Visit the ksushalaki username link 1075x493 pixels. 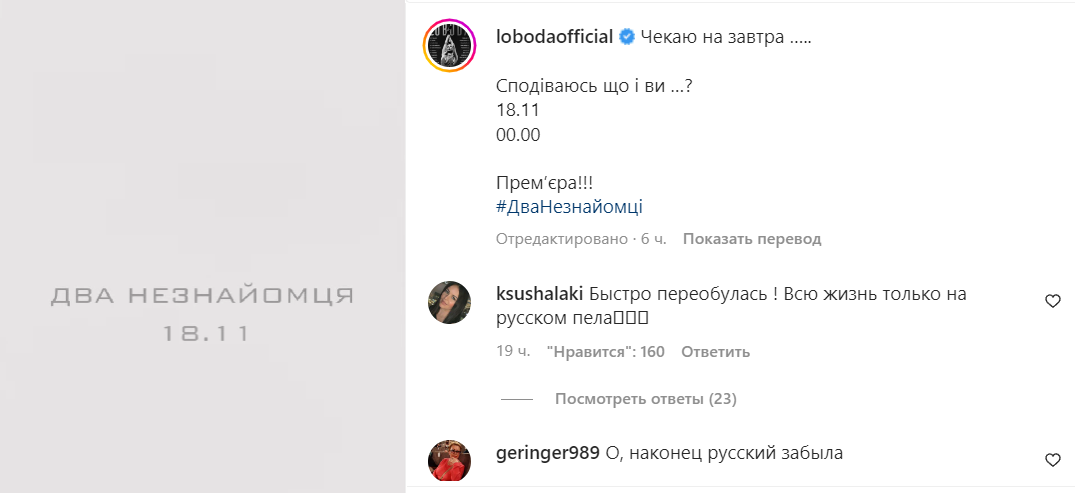(x=539, y=294)
